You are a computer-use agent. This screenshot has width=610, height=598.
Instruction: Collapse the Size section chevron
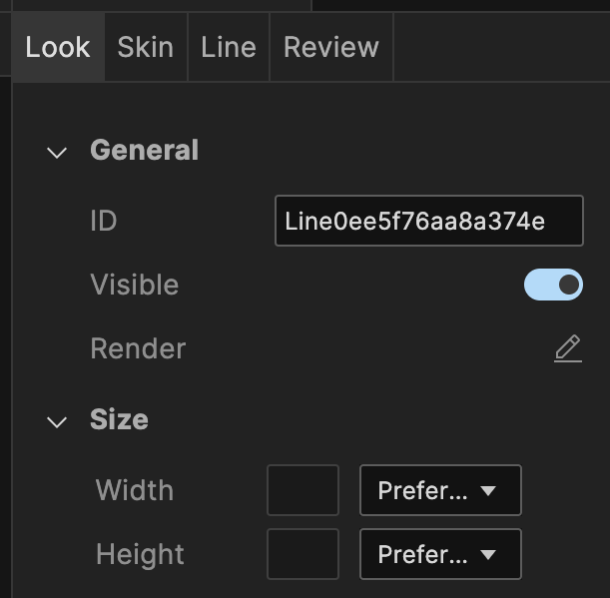(x=58, y=421)
